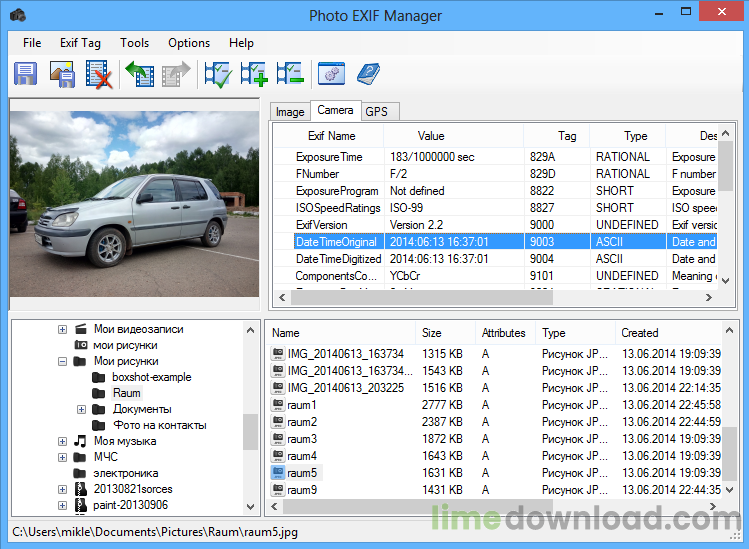Click the 'Version 2.2' value cell
Viewport: 749px width, 549px height.
point(454,225)
